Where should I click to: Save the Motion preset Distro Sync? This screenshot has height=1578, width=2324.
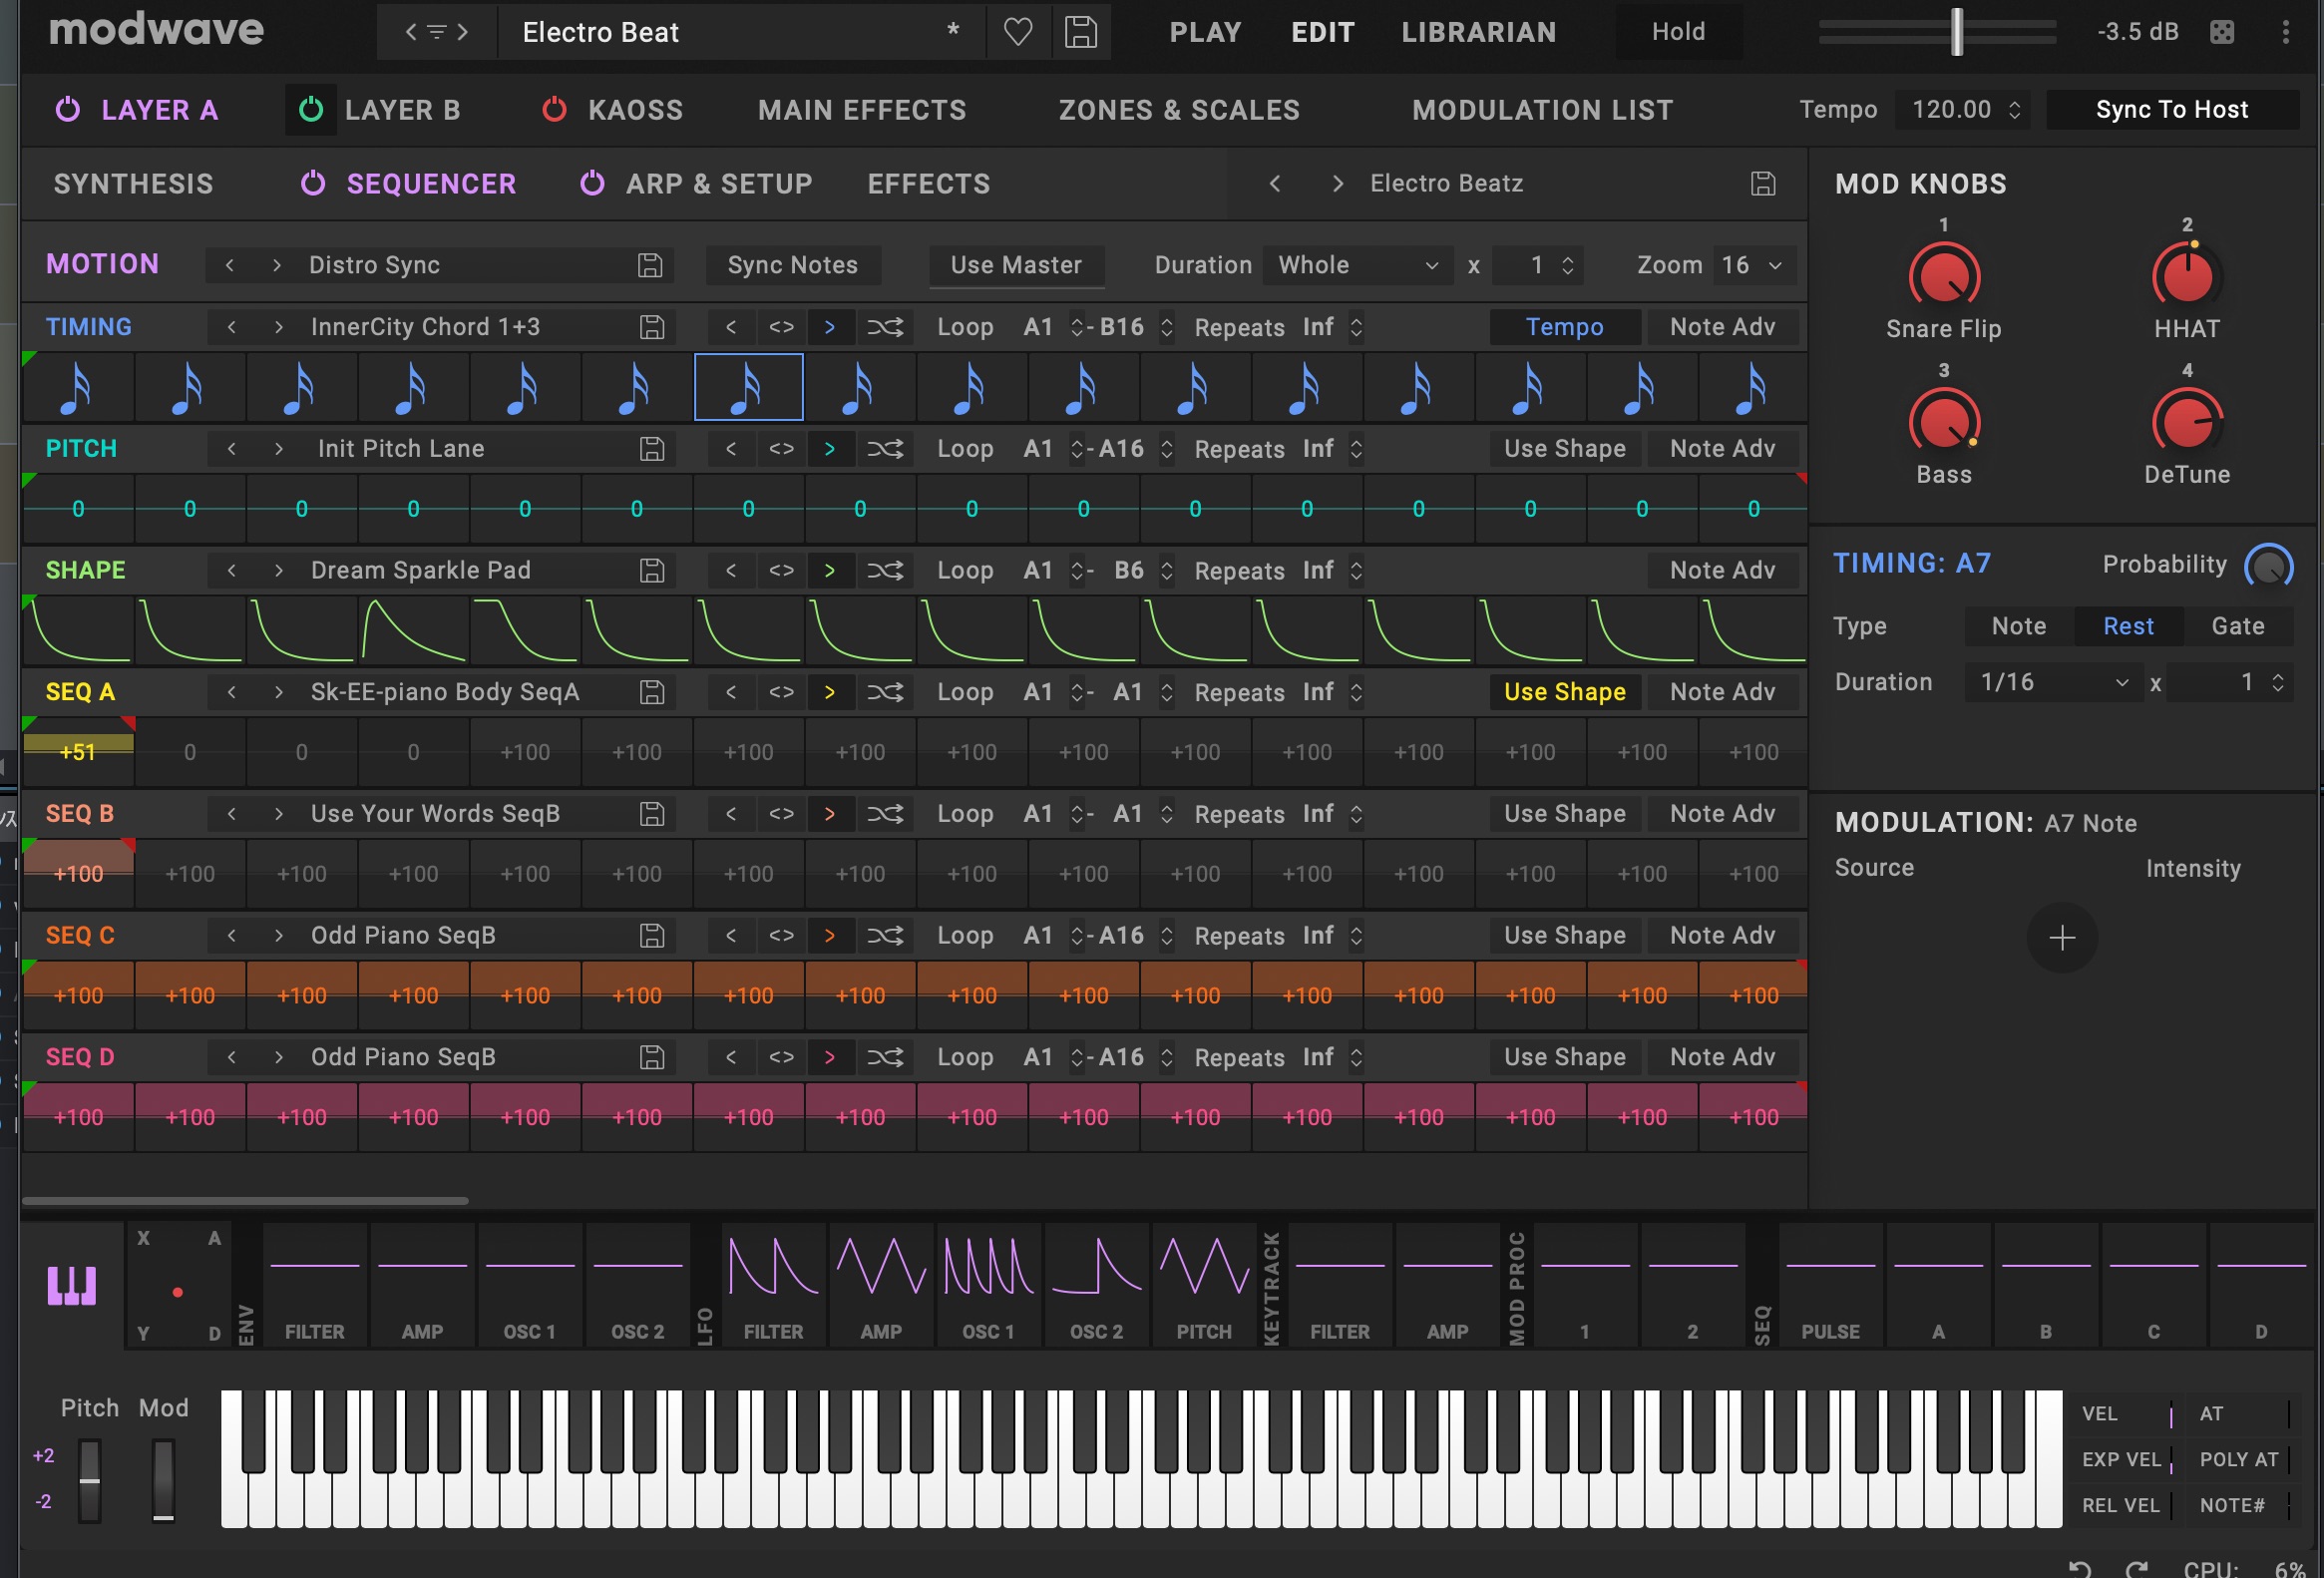pyautogui.click(x=650, y=265)
